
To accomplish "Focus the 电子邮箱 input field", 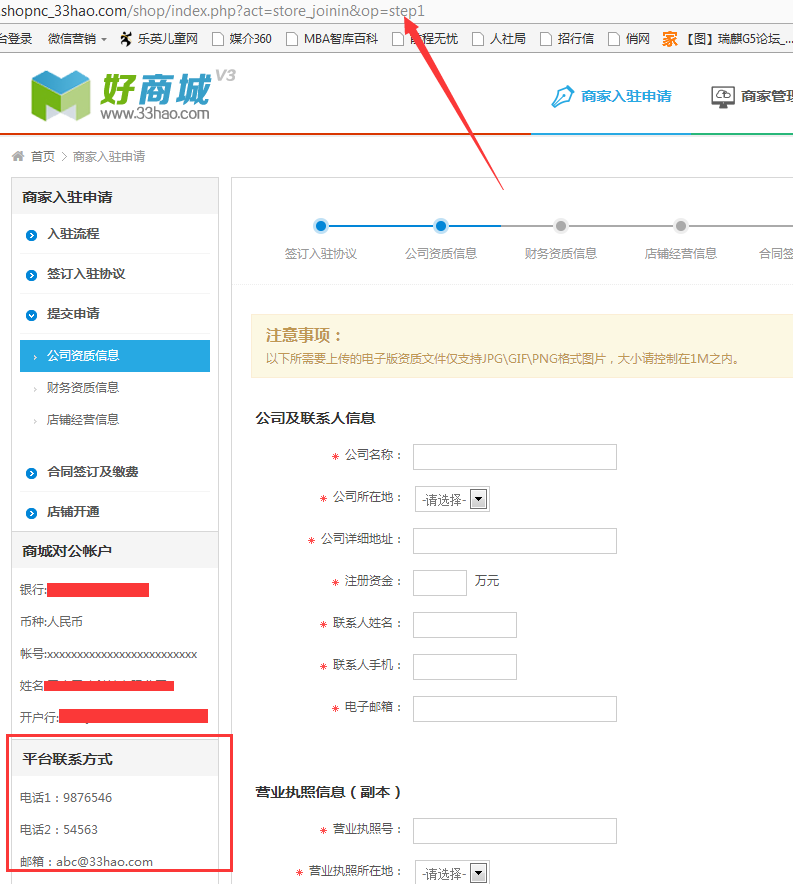I will (x=515, y=709).
